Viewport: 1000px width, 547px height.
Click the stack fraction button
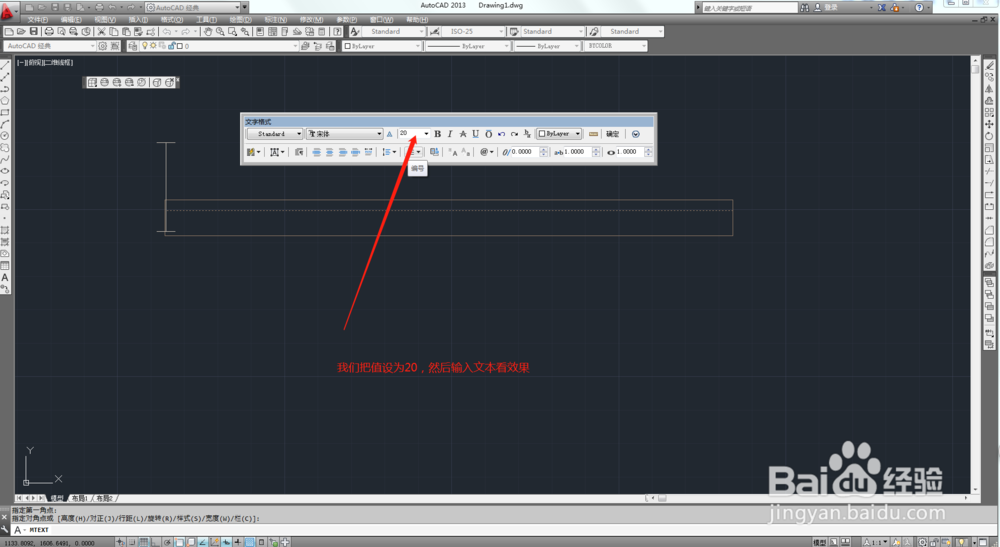click(527, 134)
